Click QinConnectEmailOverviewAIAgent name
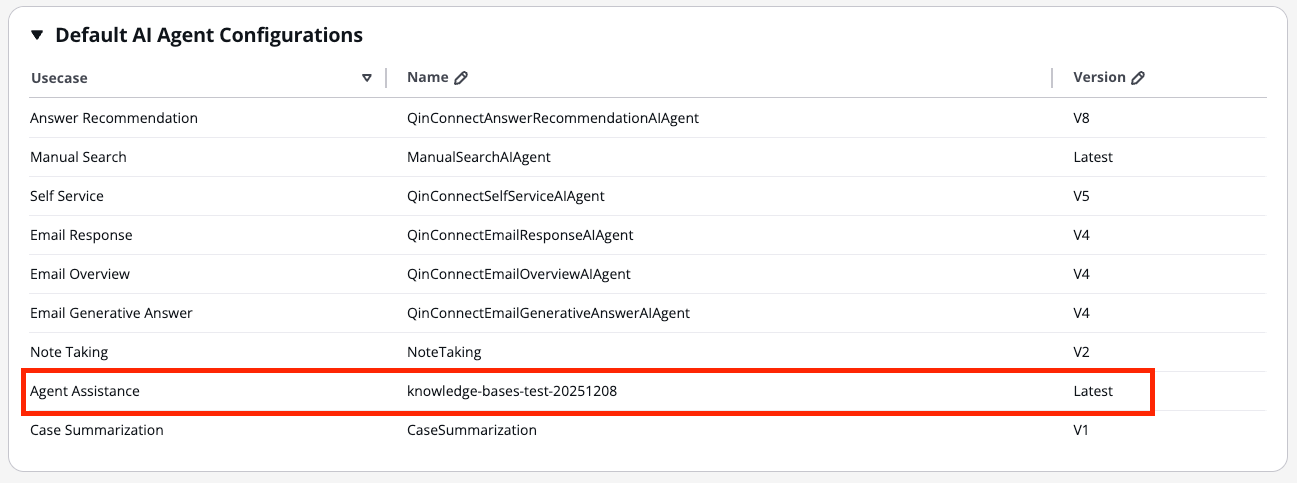The image size is (1297, 483). click(x=518, y=274)
